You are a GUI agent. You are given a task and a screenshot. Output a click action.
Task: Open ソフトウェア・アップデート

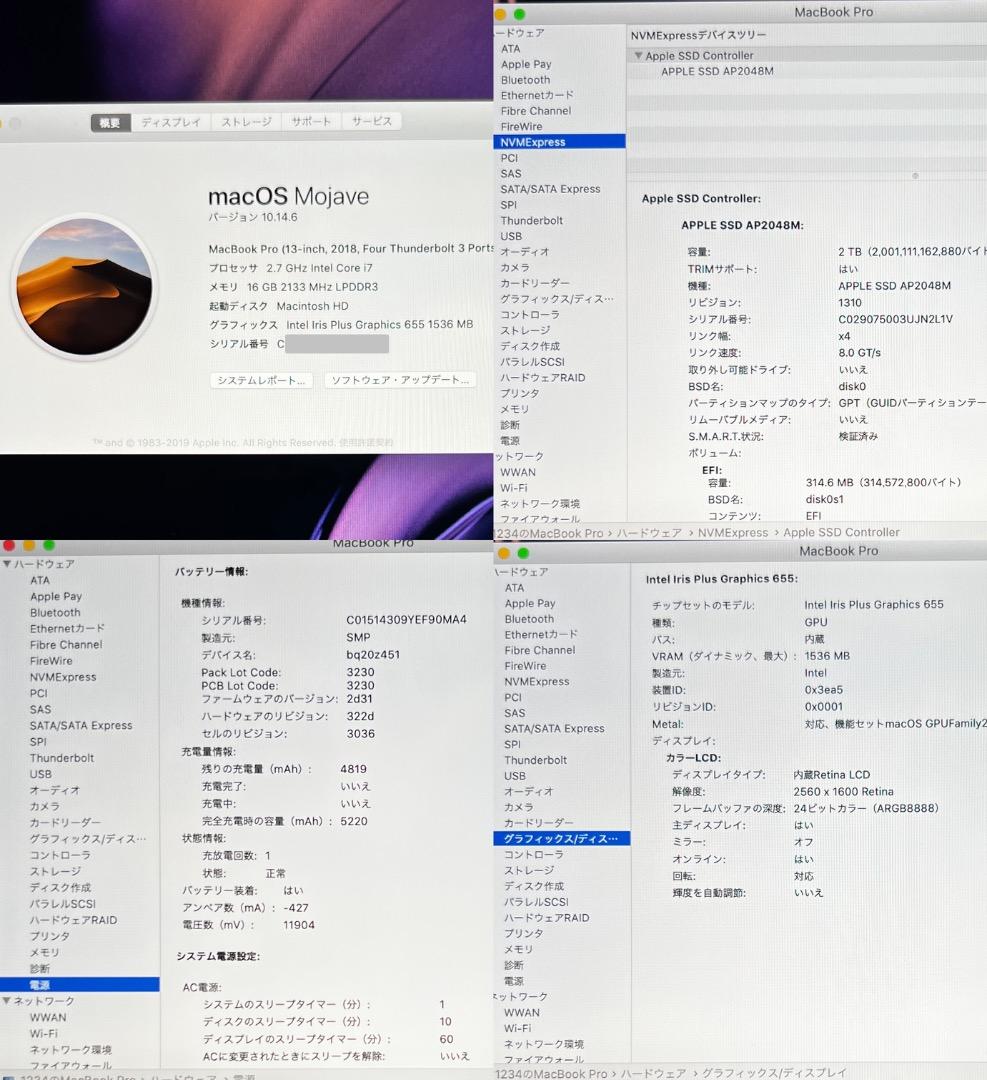coord(400,379)
